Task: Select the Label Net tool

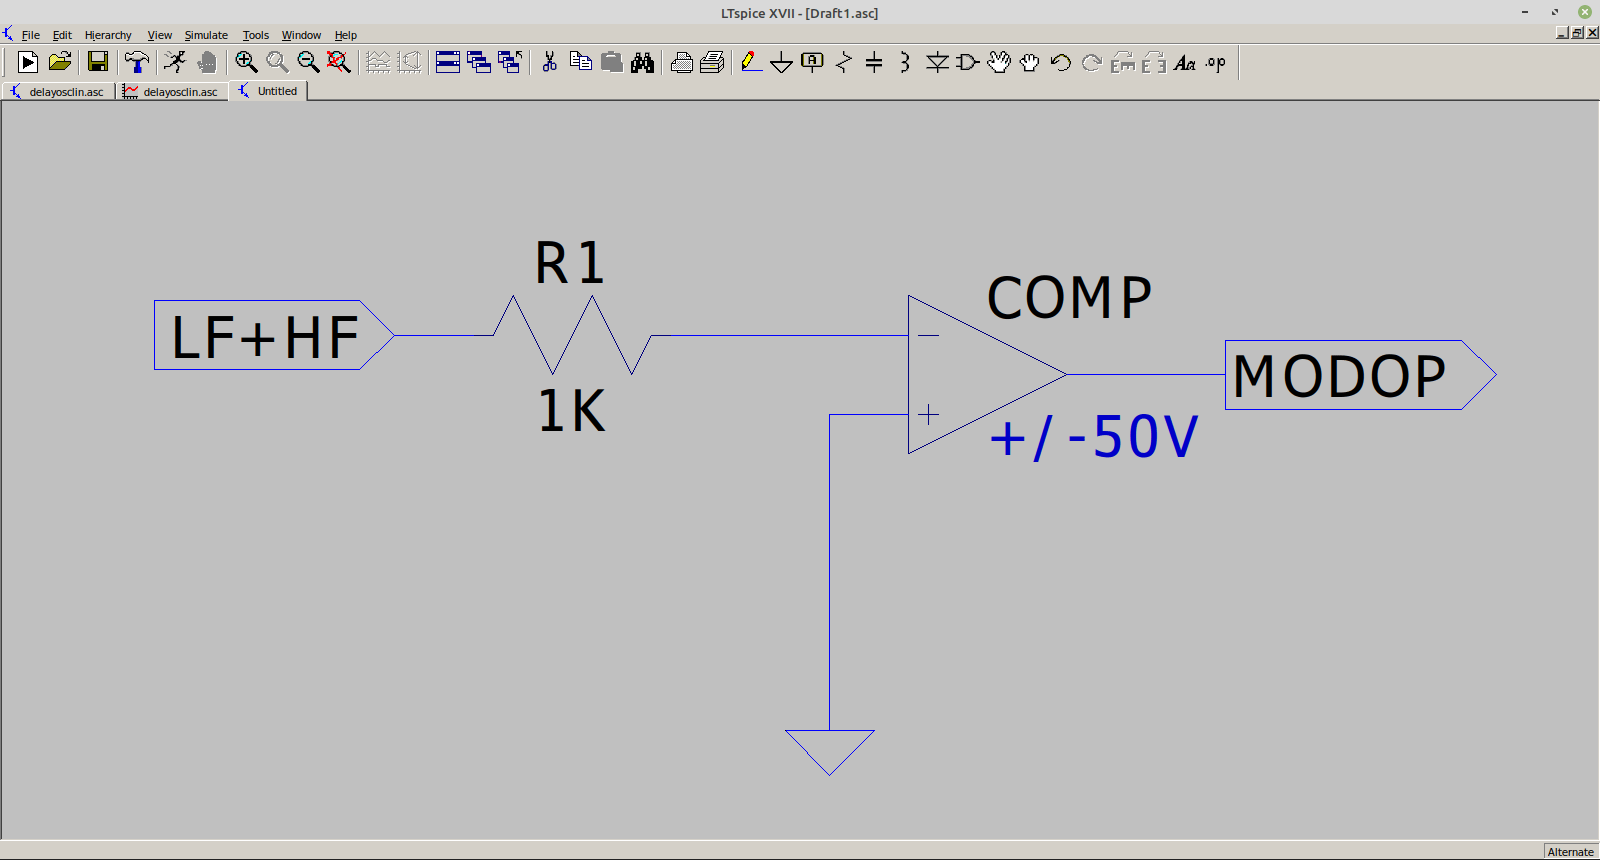Action: click(x=812, y=62)
